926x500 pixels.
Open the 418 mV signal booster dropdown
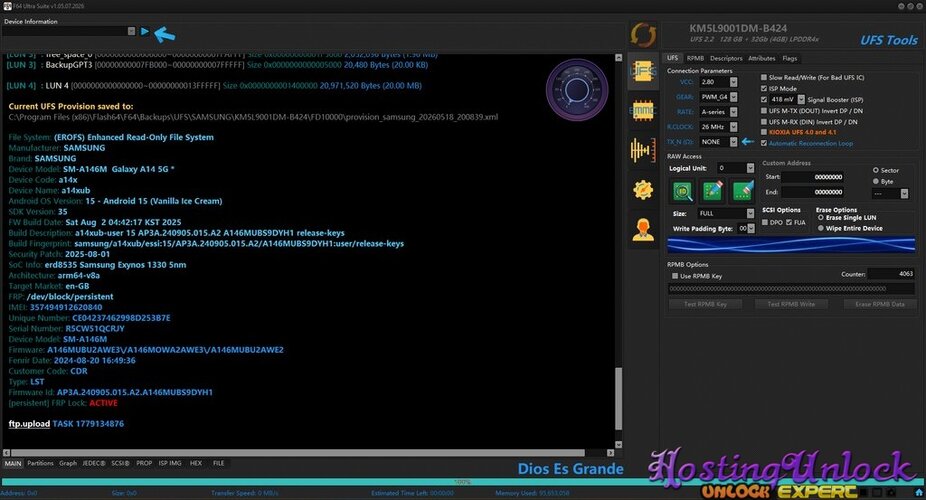tap(801, 100)
